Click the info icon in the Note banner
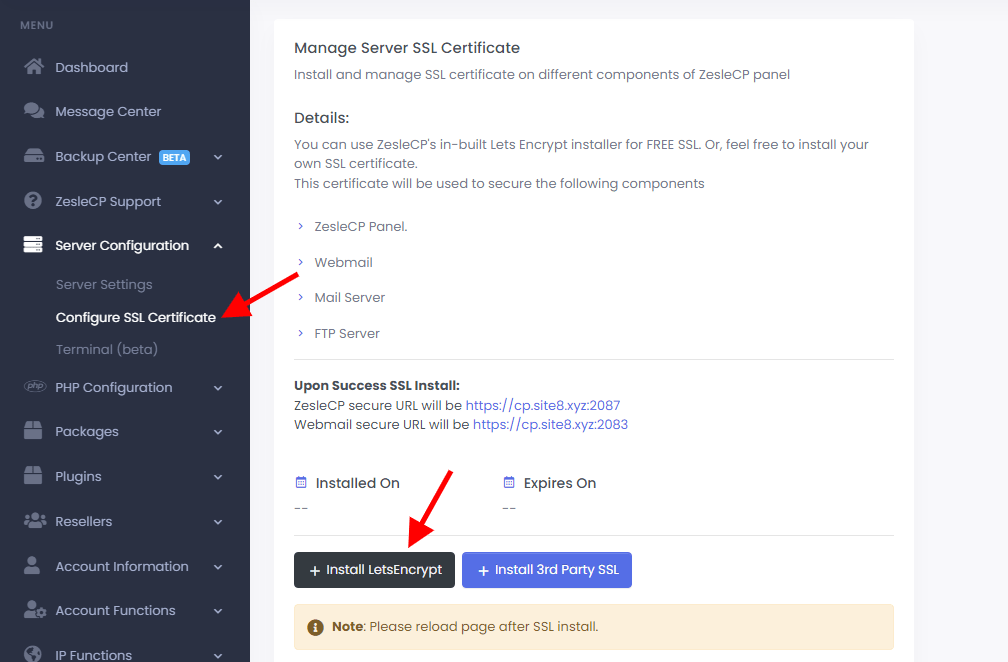Screen dimensions: 1008x662 (315, 627)
